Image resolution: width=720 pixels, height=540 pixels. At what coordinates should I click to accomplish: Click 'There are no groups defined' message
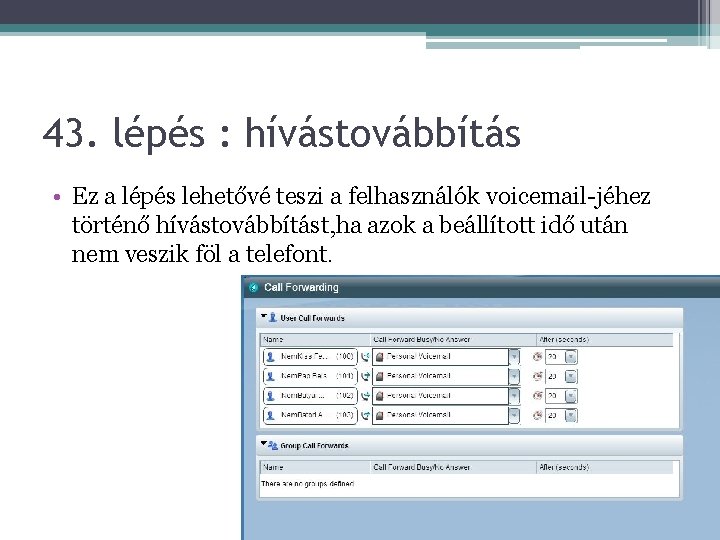(x=308, y=484)
